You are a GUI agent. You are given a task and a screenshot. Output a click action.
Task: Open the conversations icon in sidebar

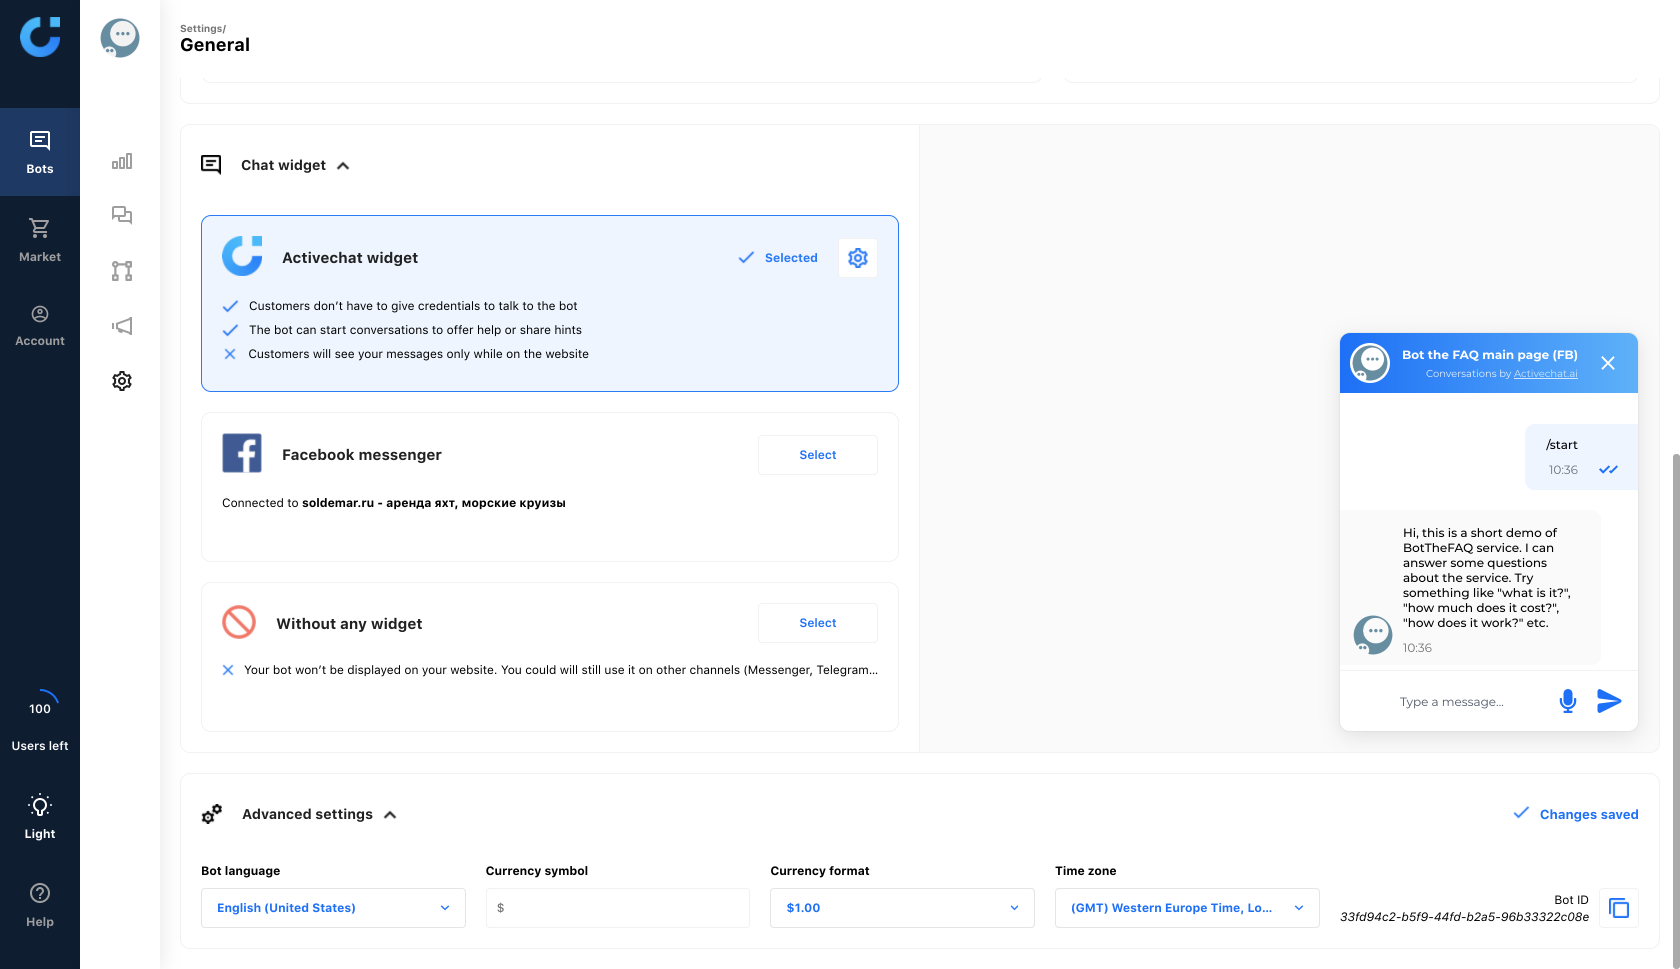coord(122,215)
